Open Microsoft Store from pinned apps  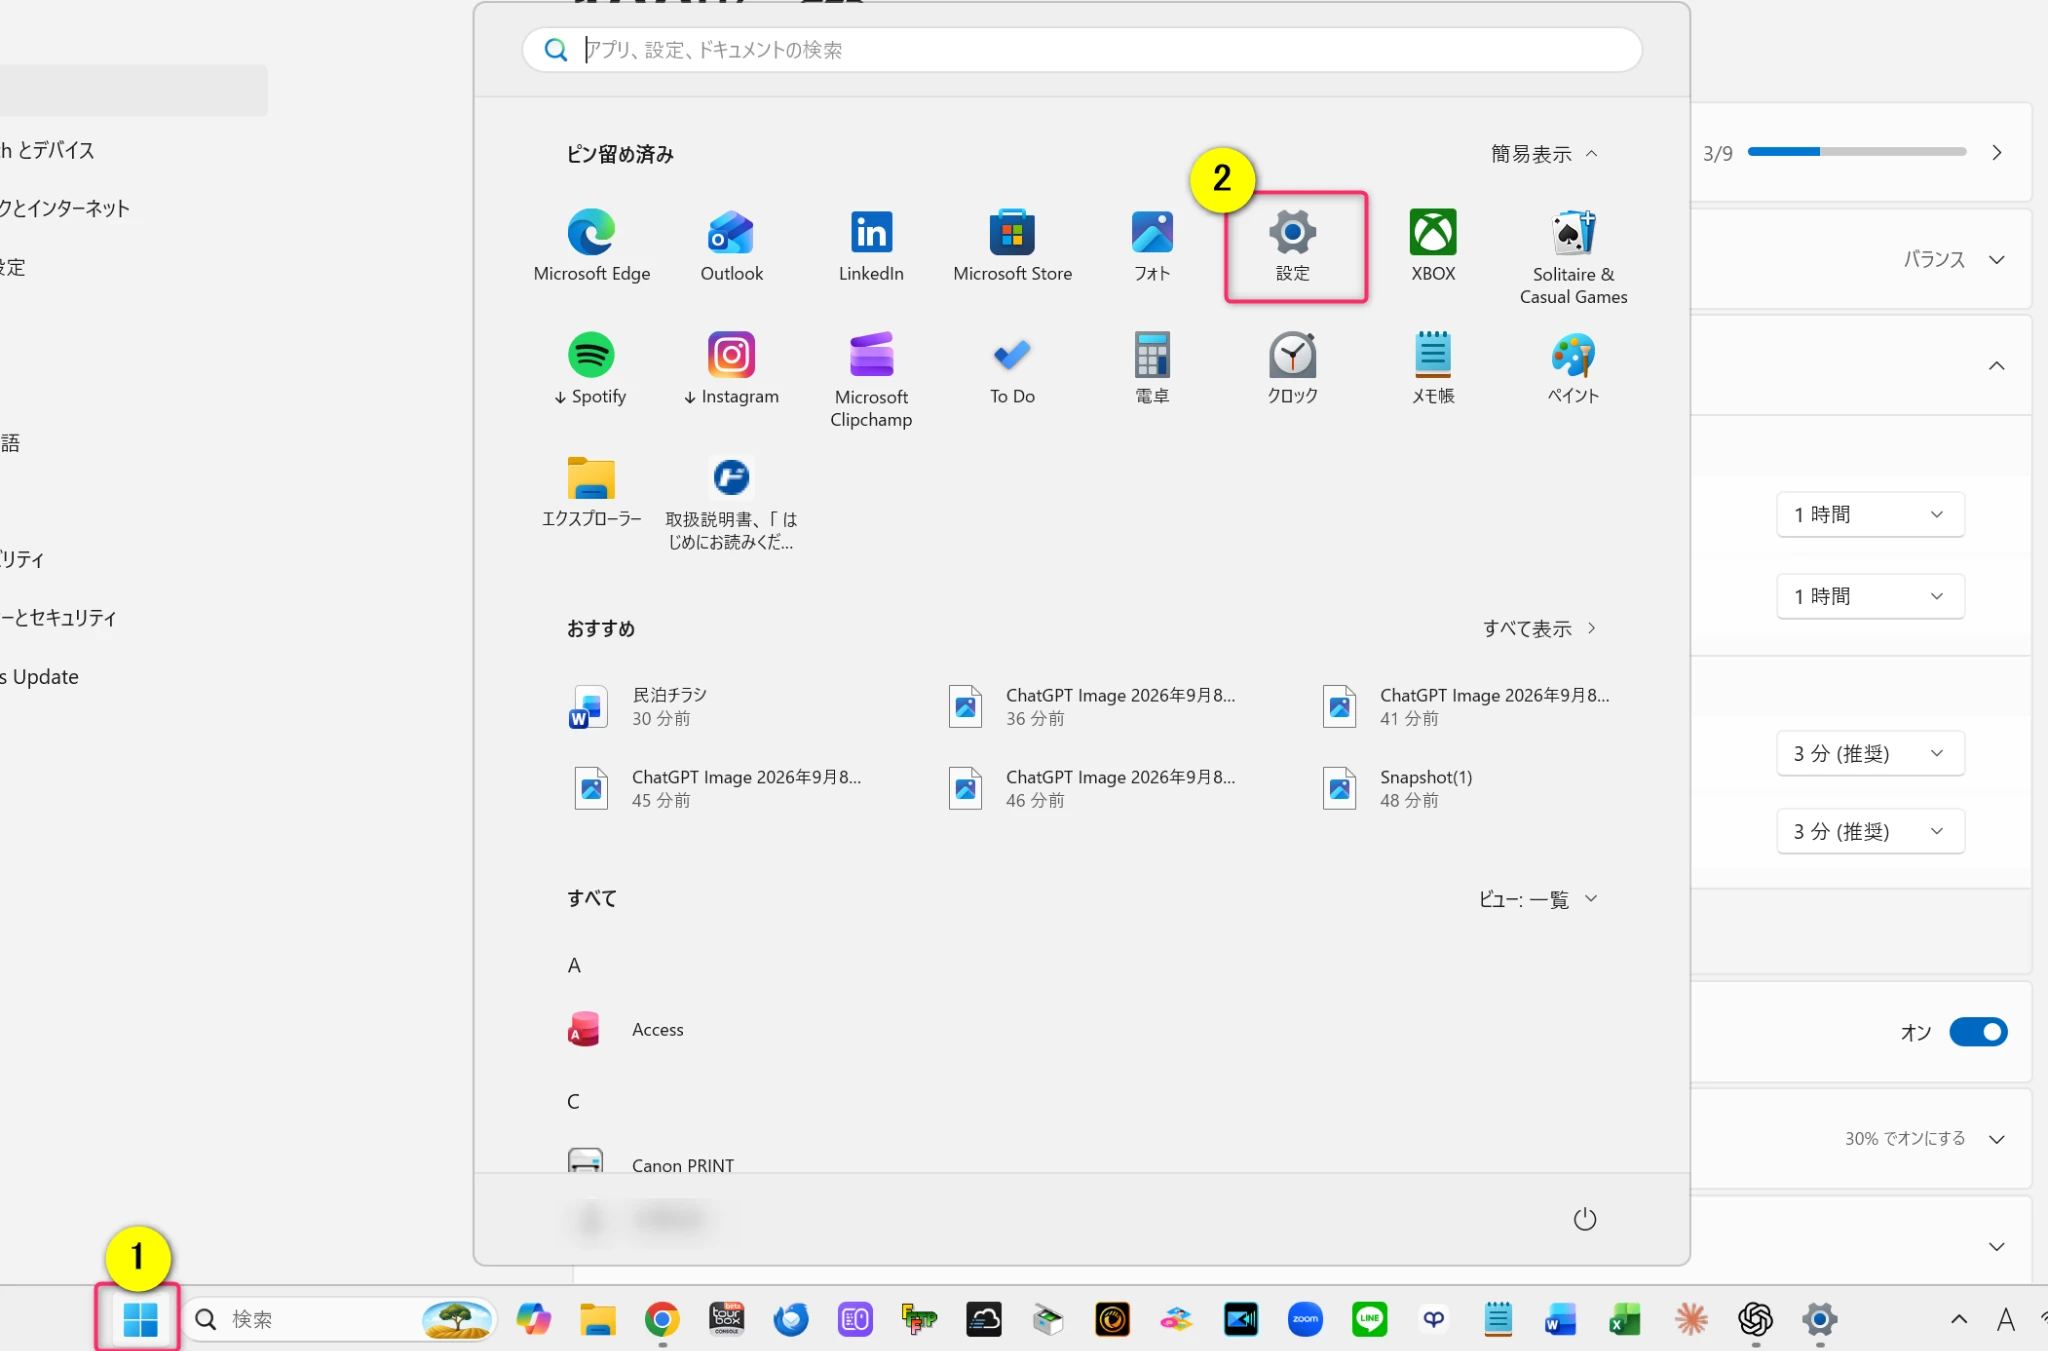1012,246
